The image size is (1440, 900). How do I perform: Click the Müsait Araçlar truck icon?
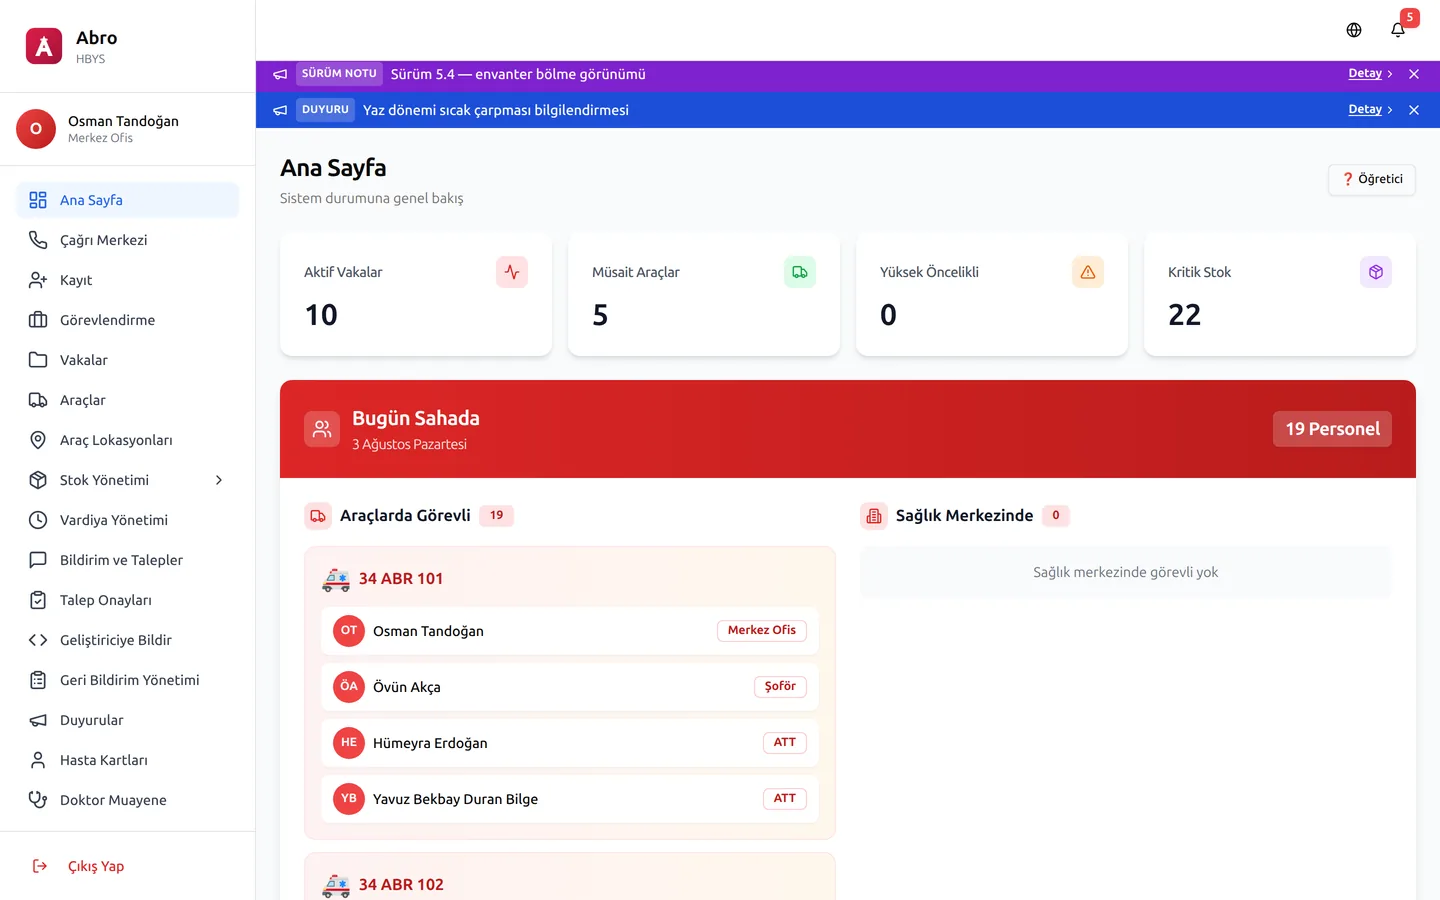click(800, 272)
